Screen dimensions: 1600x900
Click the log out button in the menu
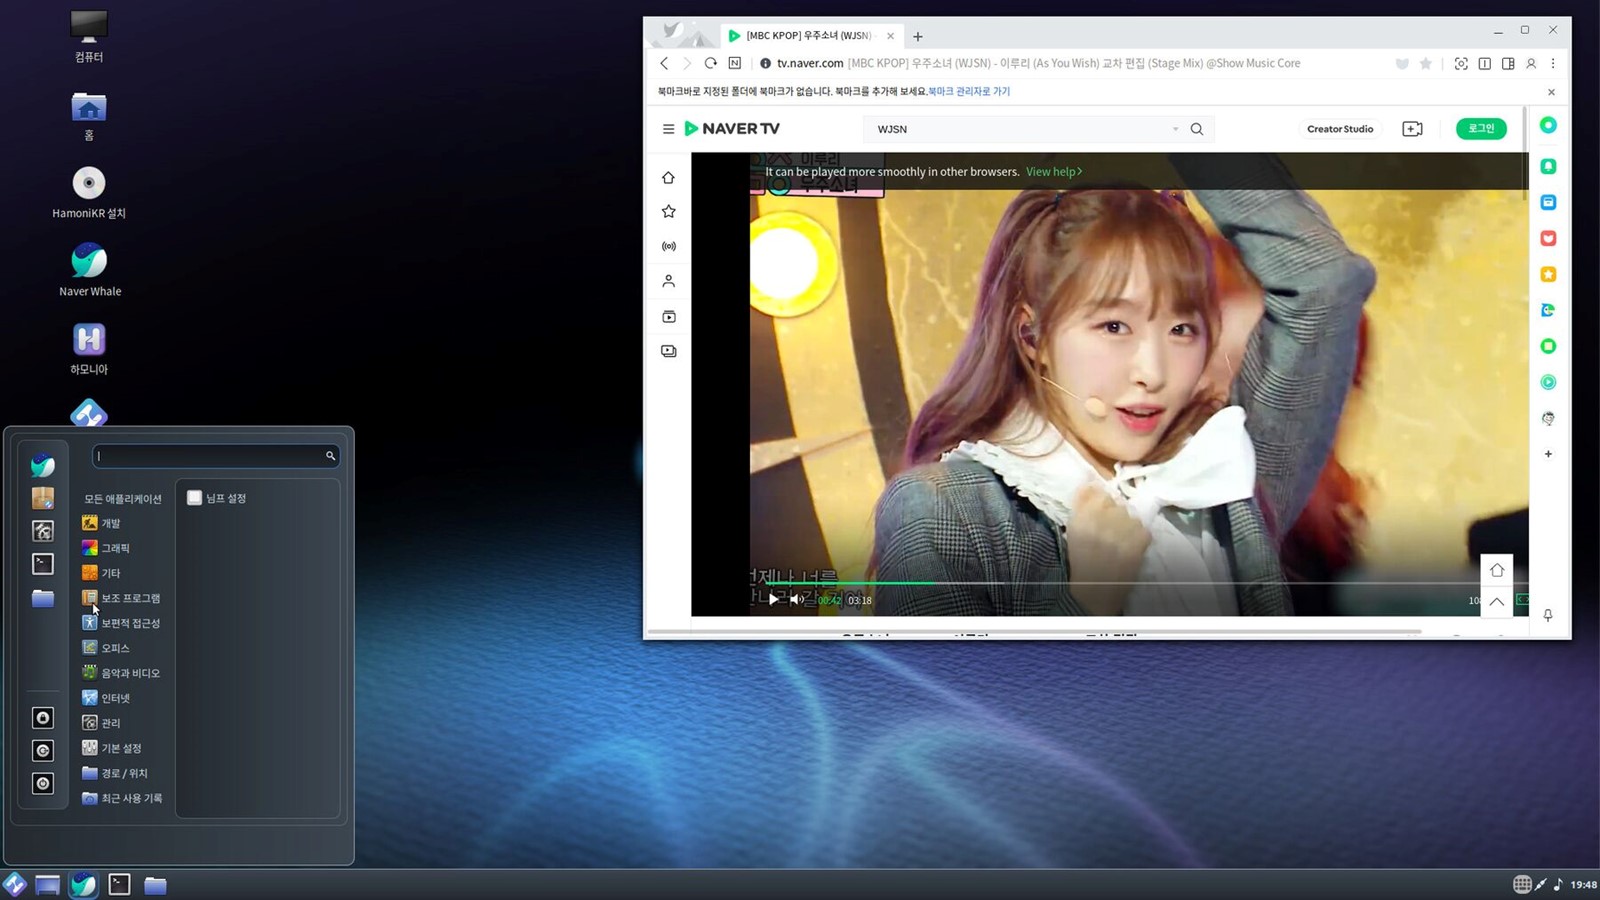coord(43,751)
